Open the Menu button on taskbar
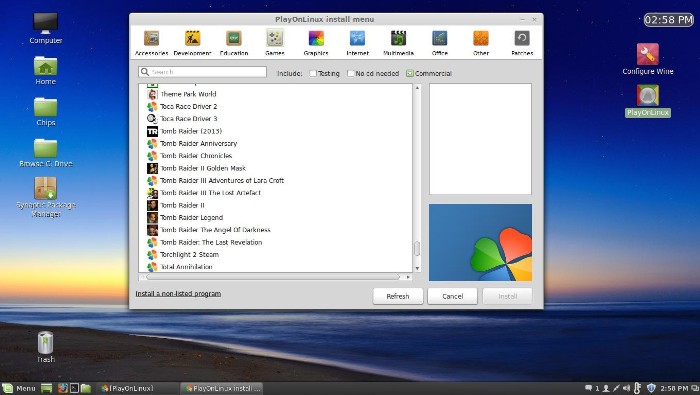 click(19, 388)
